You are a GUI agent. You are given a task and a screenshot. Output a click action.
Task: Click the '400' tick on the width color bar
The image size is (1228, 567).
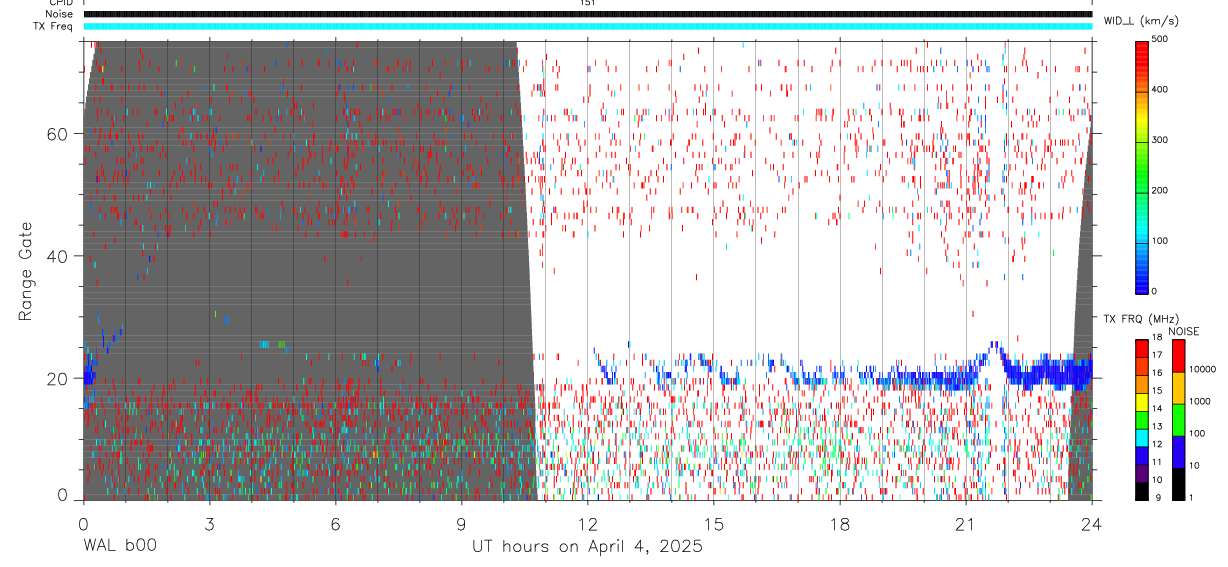(x=1161, y=89)
